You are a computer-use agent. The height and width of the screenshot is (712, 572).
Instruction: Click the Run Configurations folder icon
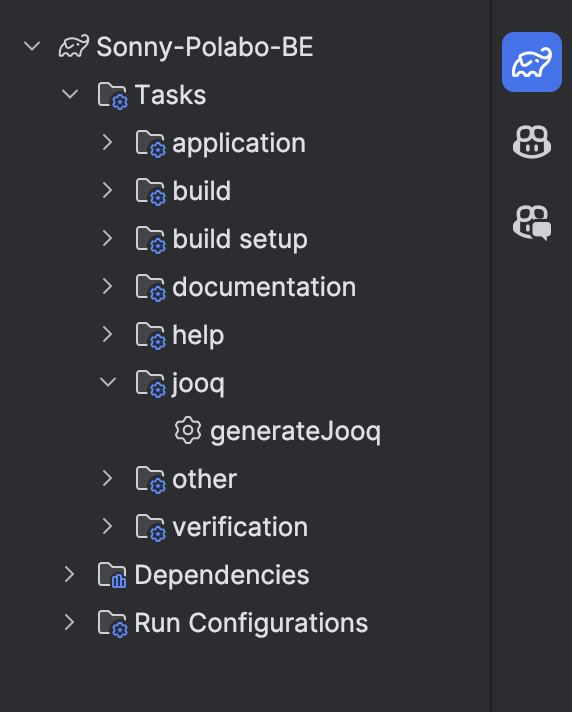[112, 623]
